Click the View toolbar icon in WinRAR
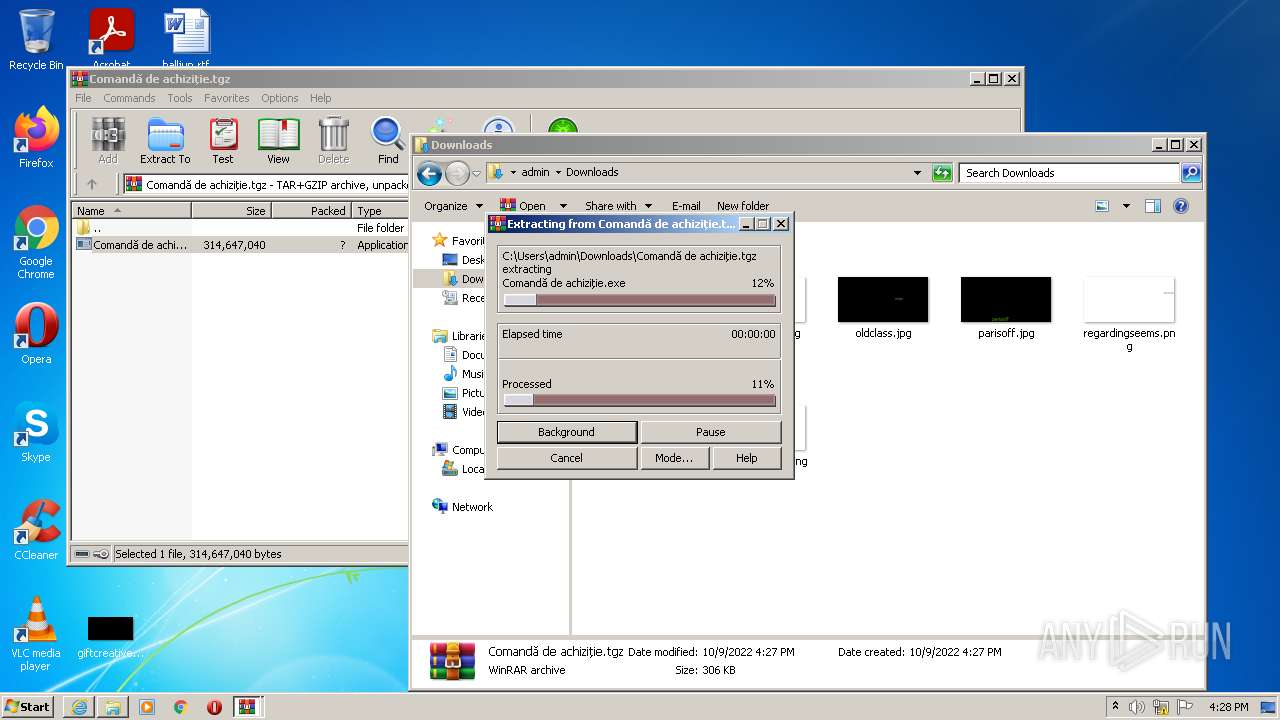The image size is (1280, 720). (x=278, y=140)
